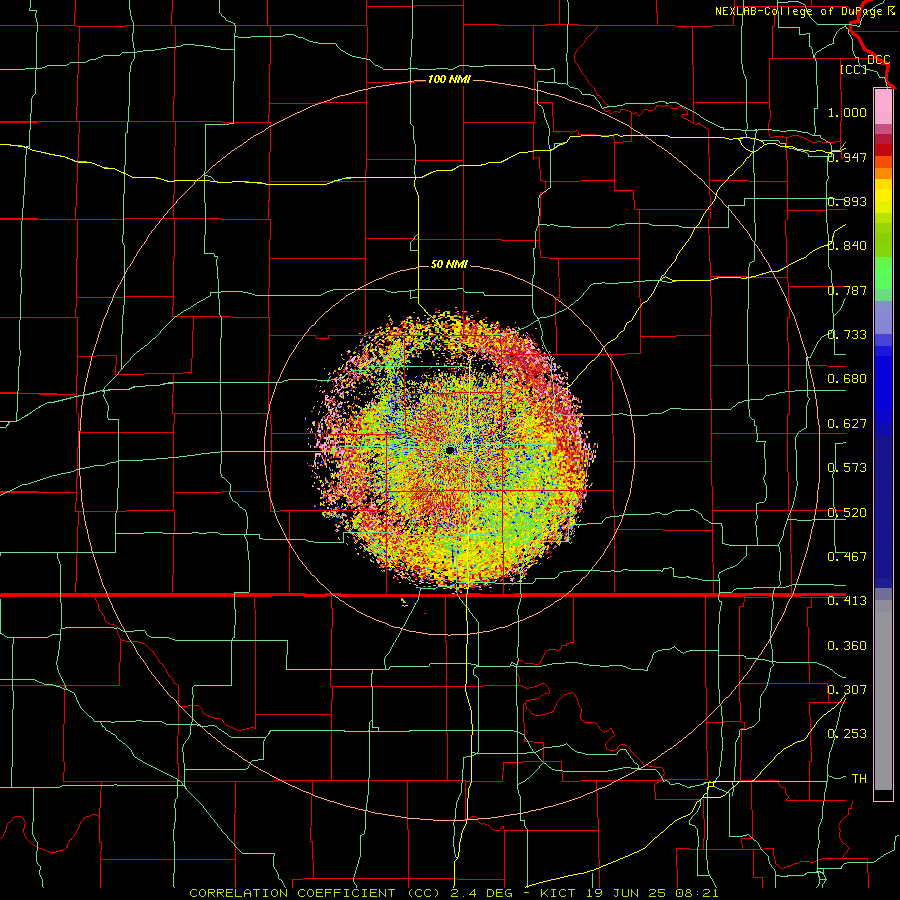Click the '50 NMI' range ring label
The width and height of the screenshot is (900, 900).
[449, 264]
